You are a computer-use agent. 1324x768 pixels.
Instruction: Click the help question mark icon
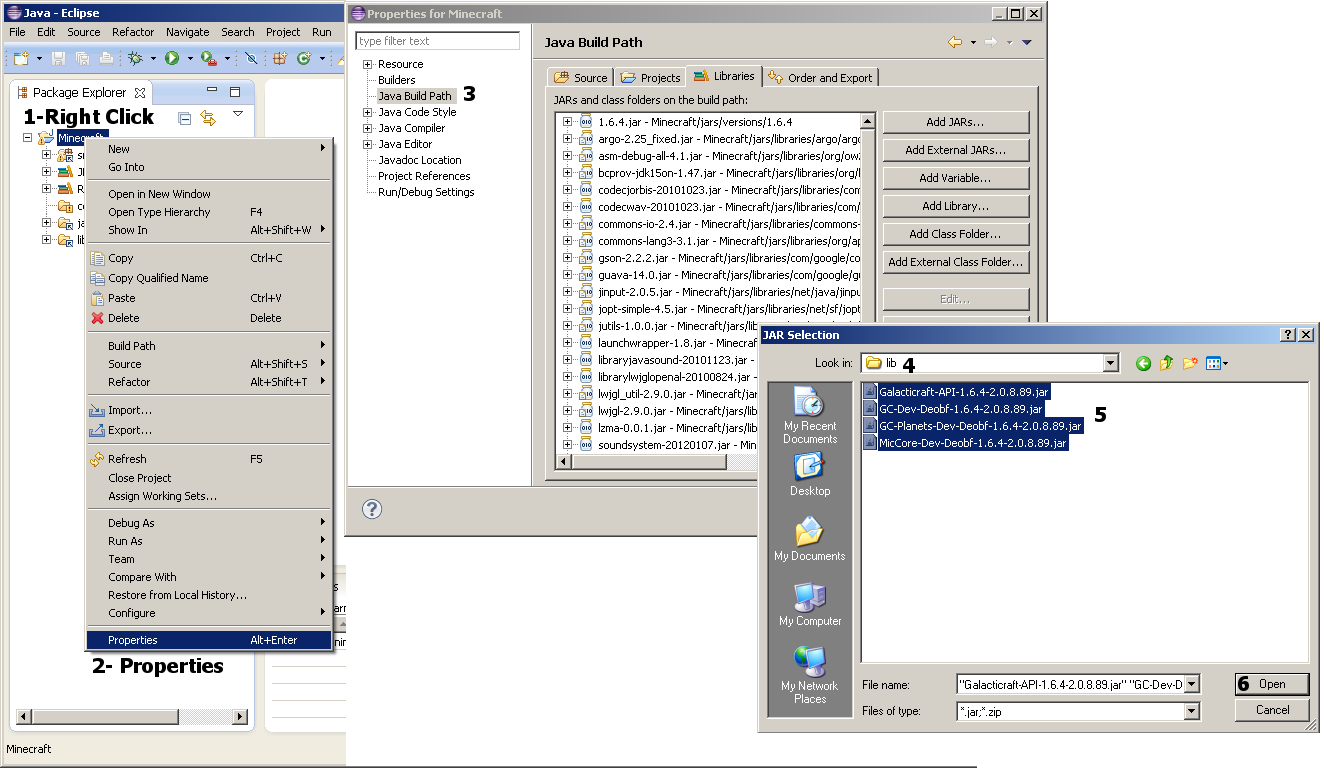[x=372, y=509]
